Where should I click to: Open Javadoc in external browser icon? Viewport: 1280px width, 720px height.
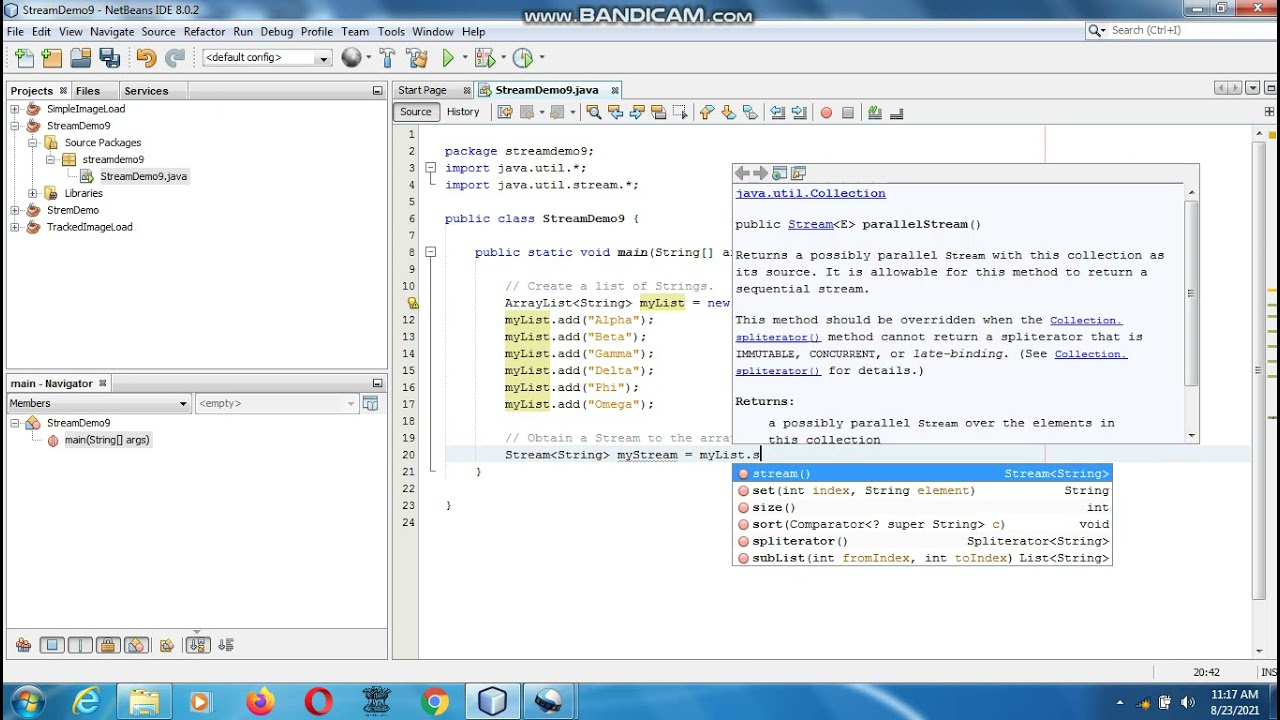(779, 174)
